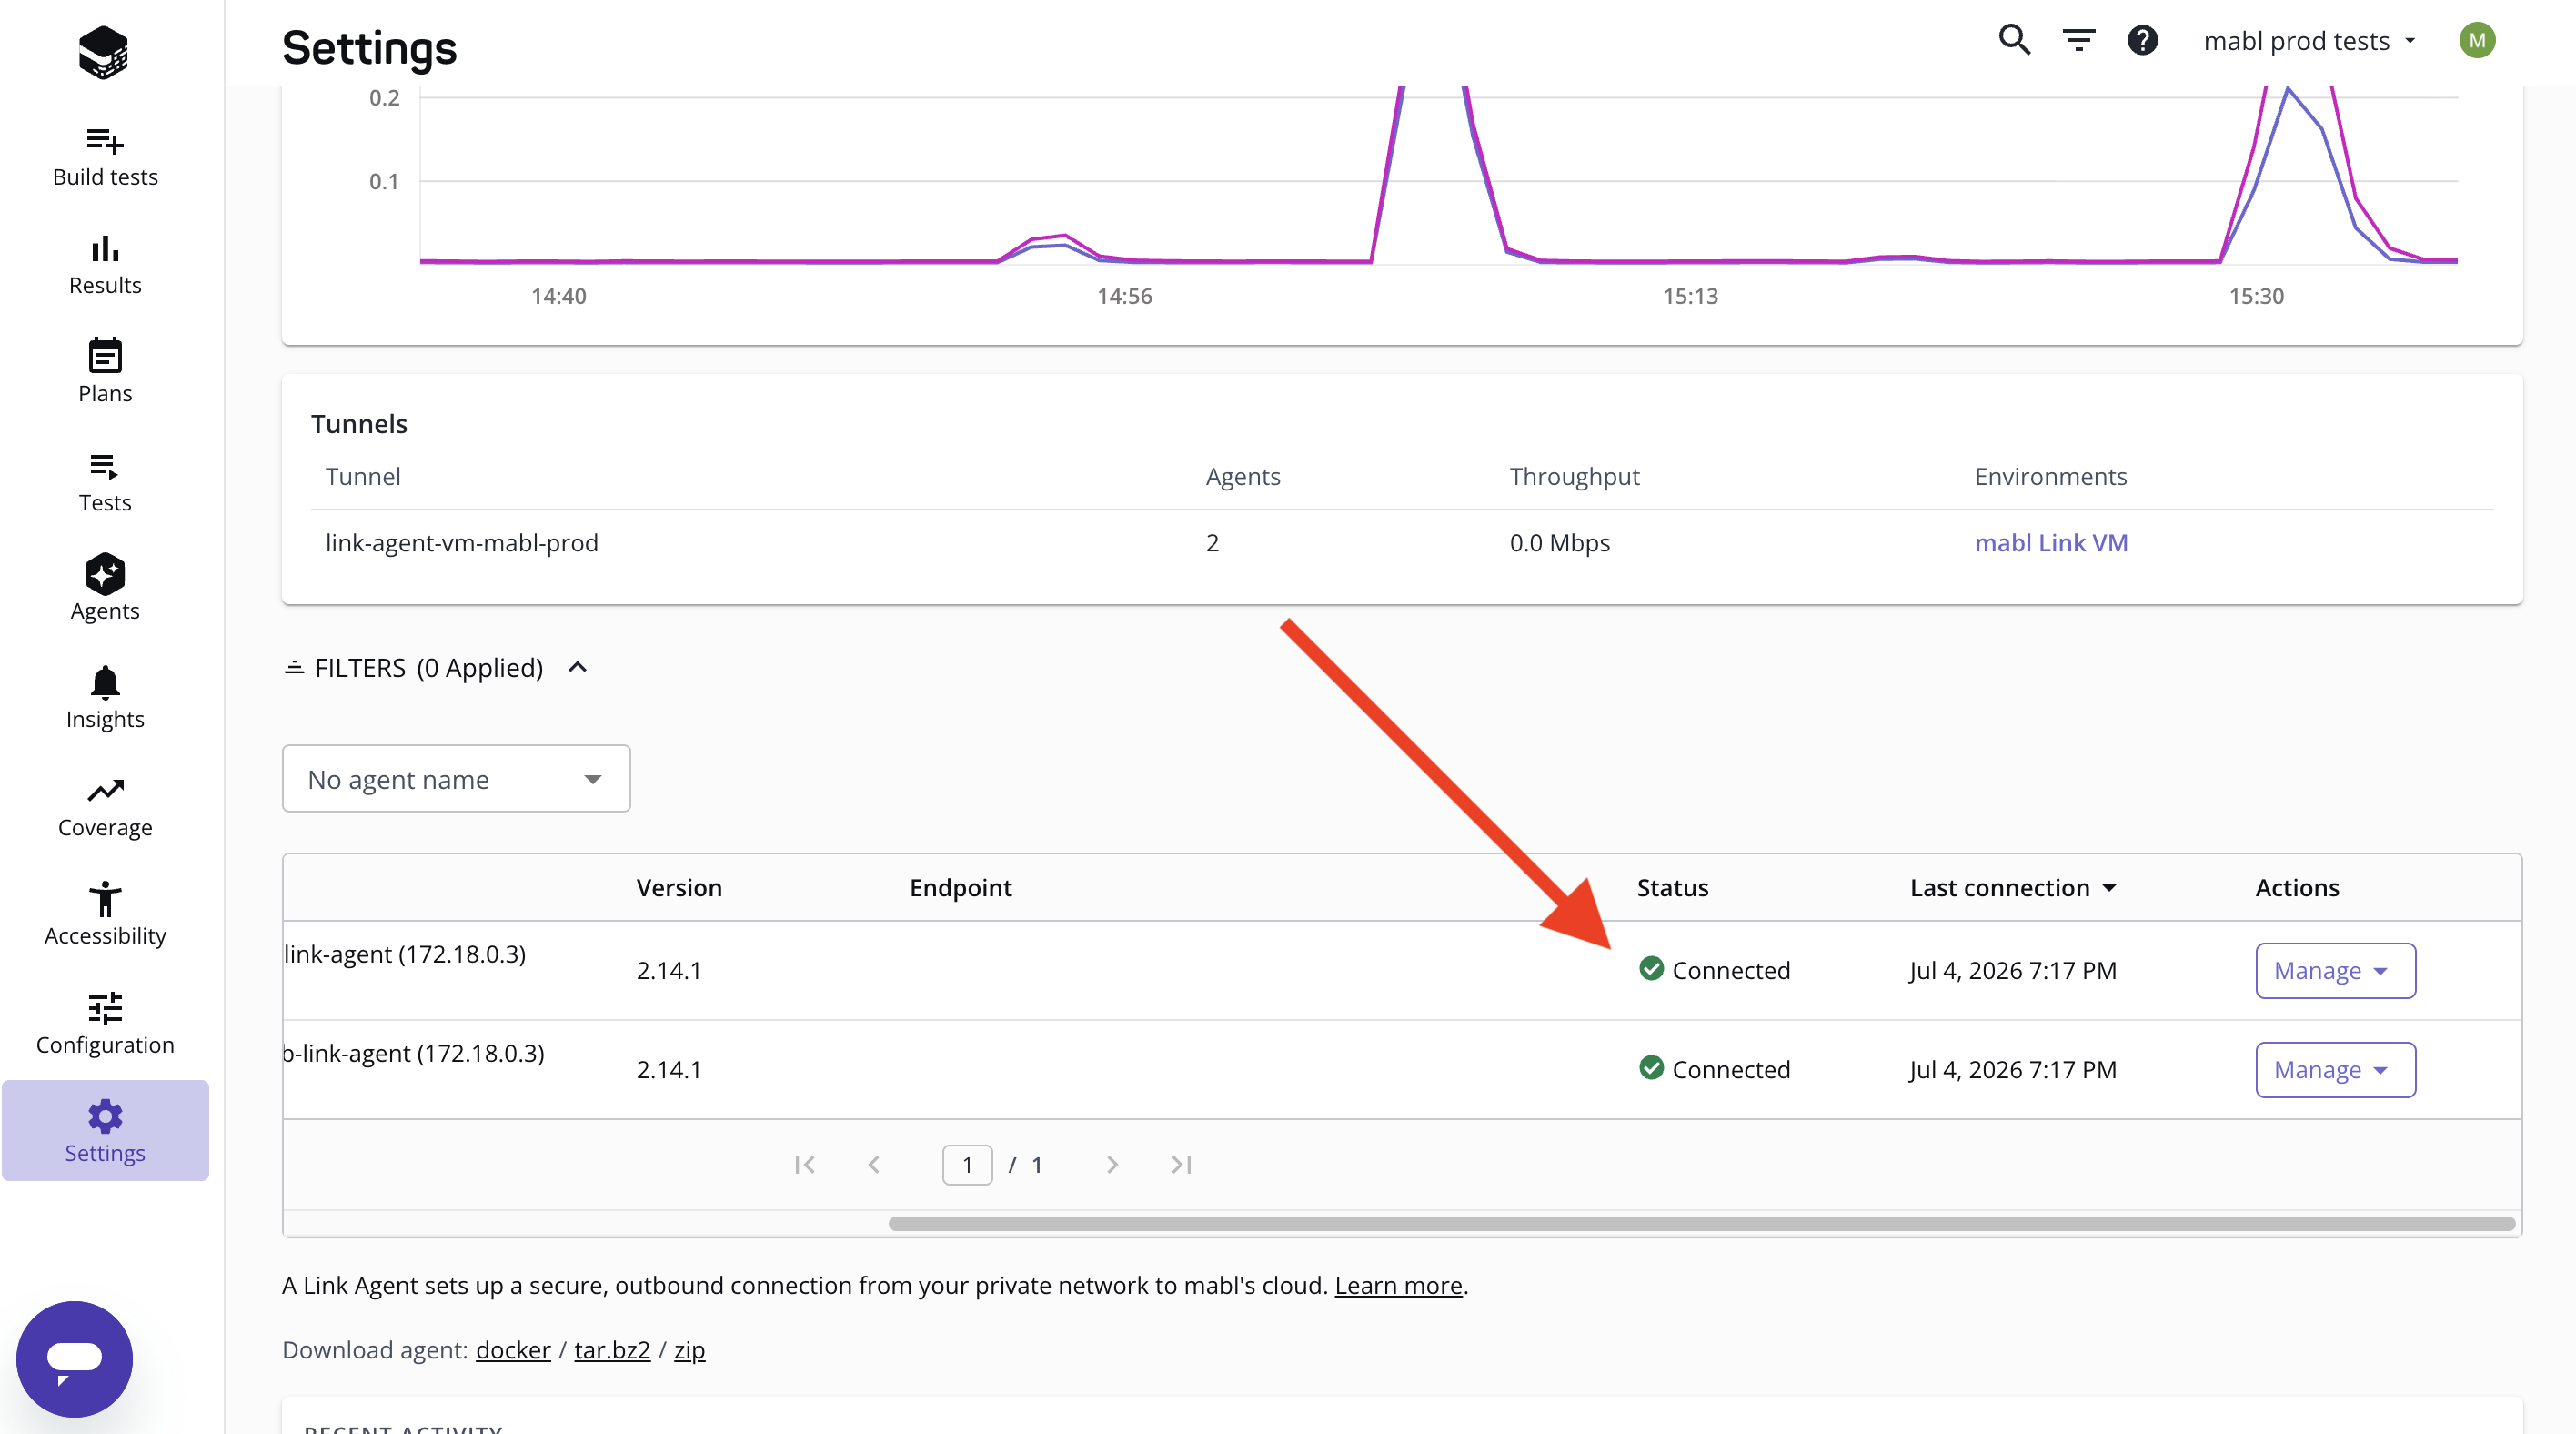2576x1434 pixels.
Task: Click the agents table horizontal scrollbar
Action: pos(1701,1223)
